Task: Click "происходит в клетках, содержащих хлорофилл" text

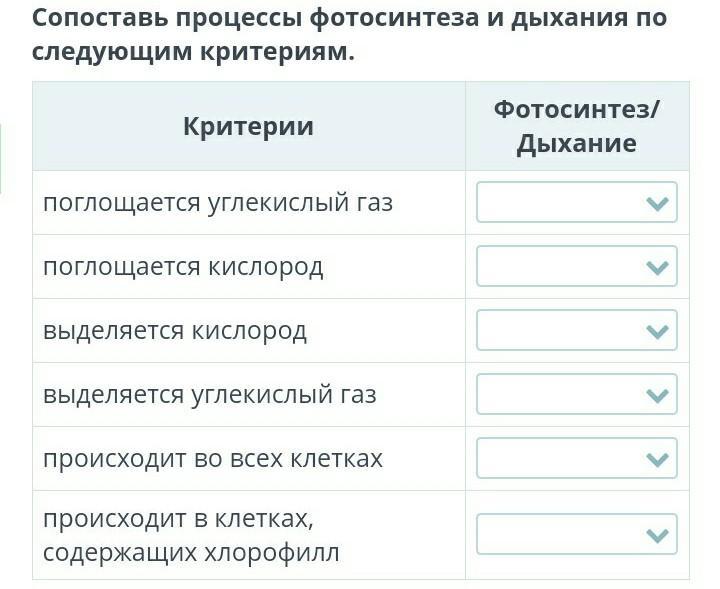Action: point(191,535)
